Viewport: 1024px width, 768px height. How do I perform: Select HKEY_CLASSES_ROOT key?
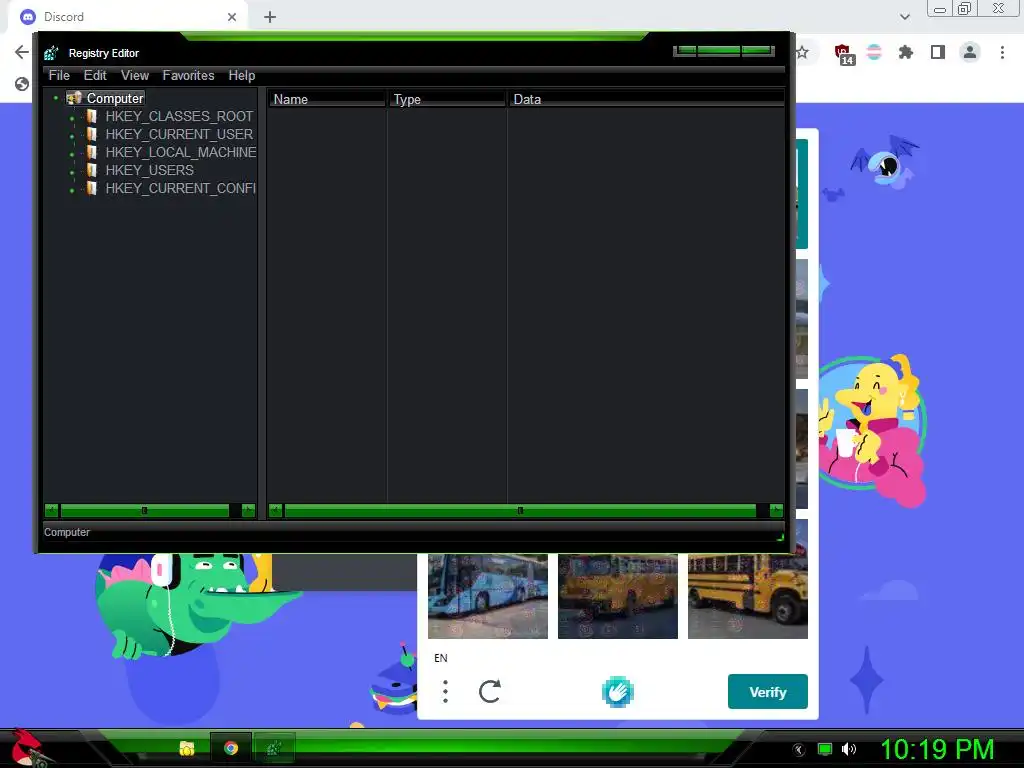[179, 116]
